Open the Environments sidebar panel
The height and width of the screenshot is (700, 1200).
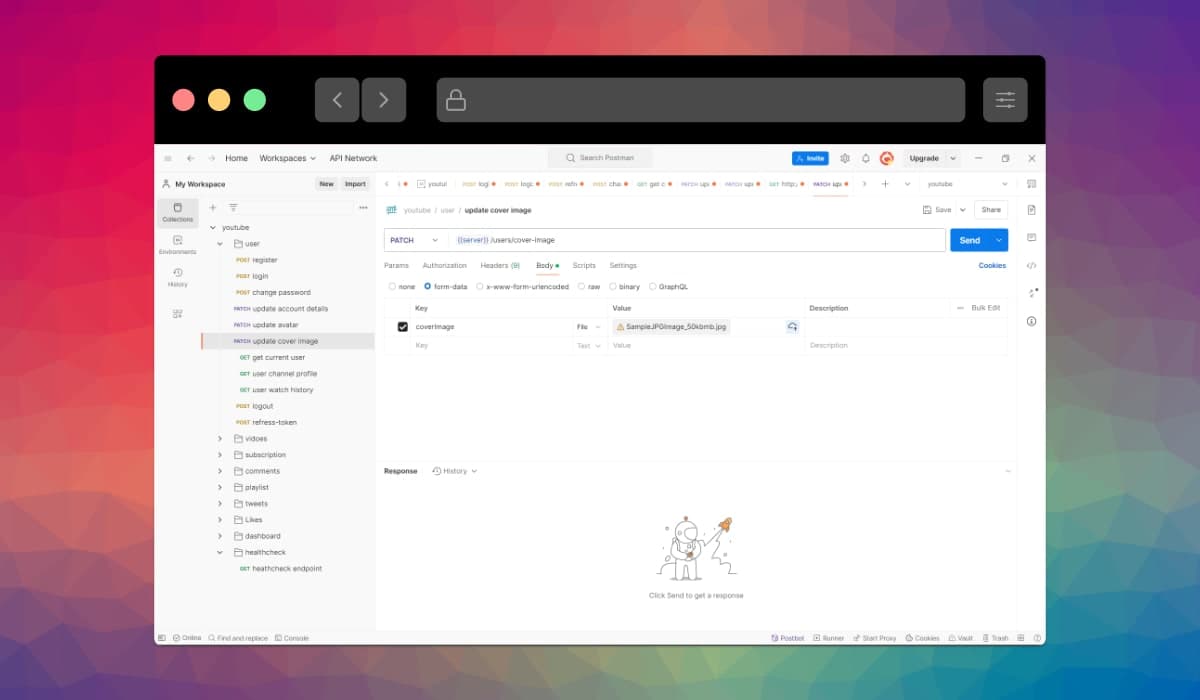178,245
